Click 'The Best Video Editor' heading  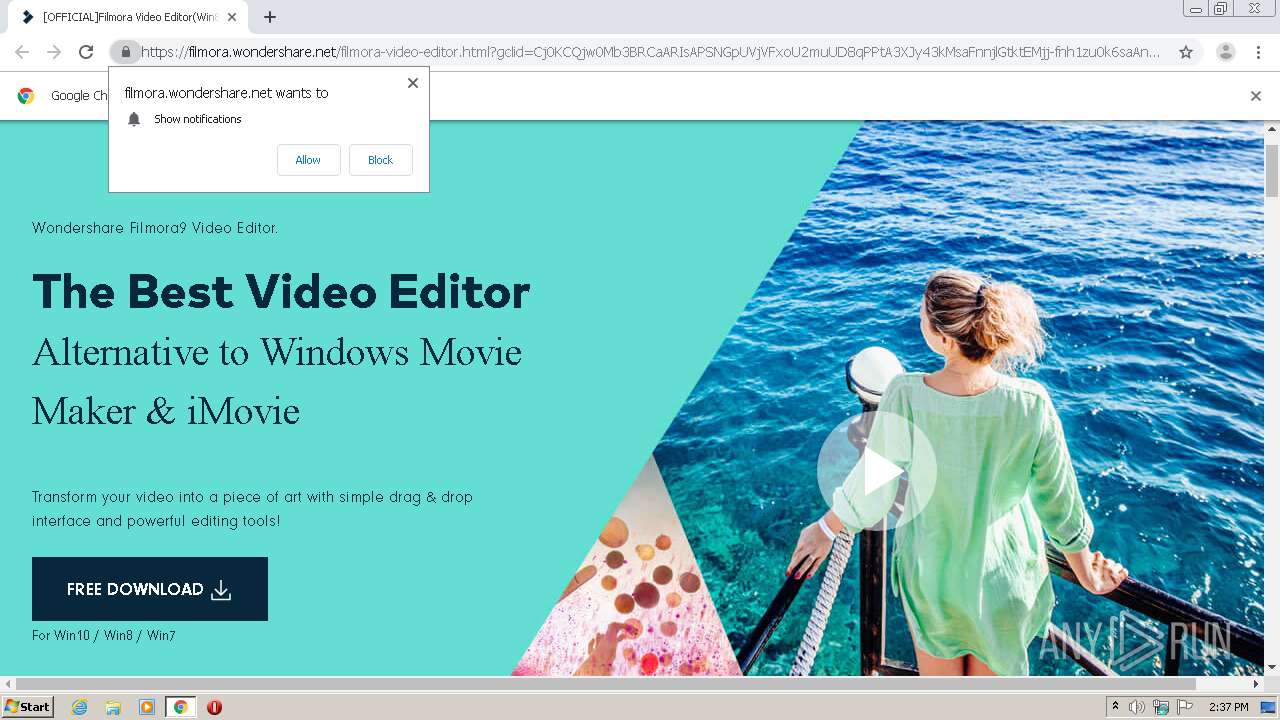(281, 291)
